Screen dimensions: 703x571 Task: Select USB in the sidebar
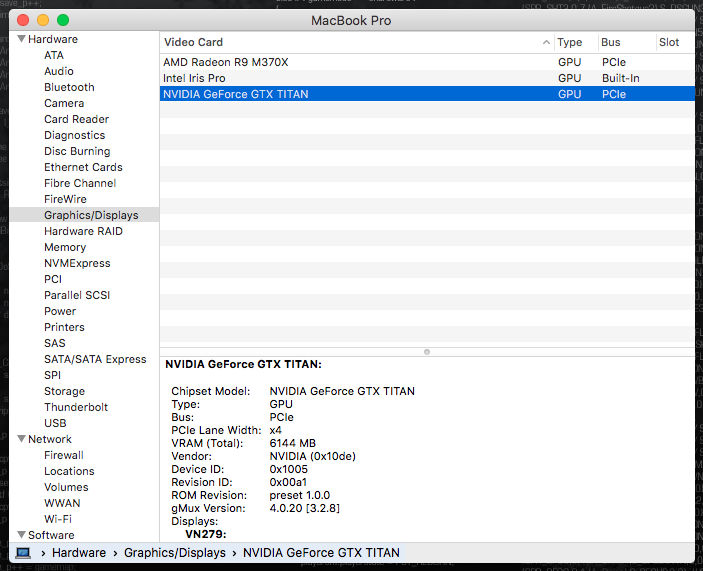pos(55,423)
